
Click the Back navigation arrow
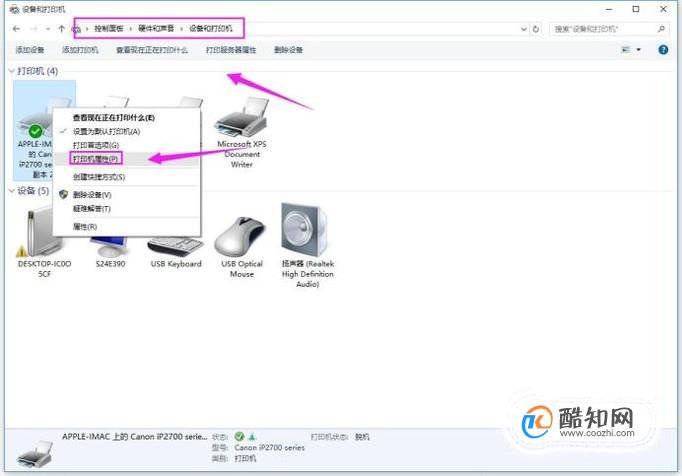[x=17, y=29]
